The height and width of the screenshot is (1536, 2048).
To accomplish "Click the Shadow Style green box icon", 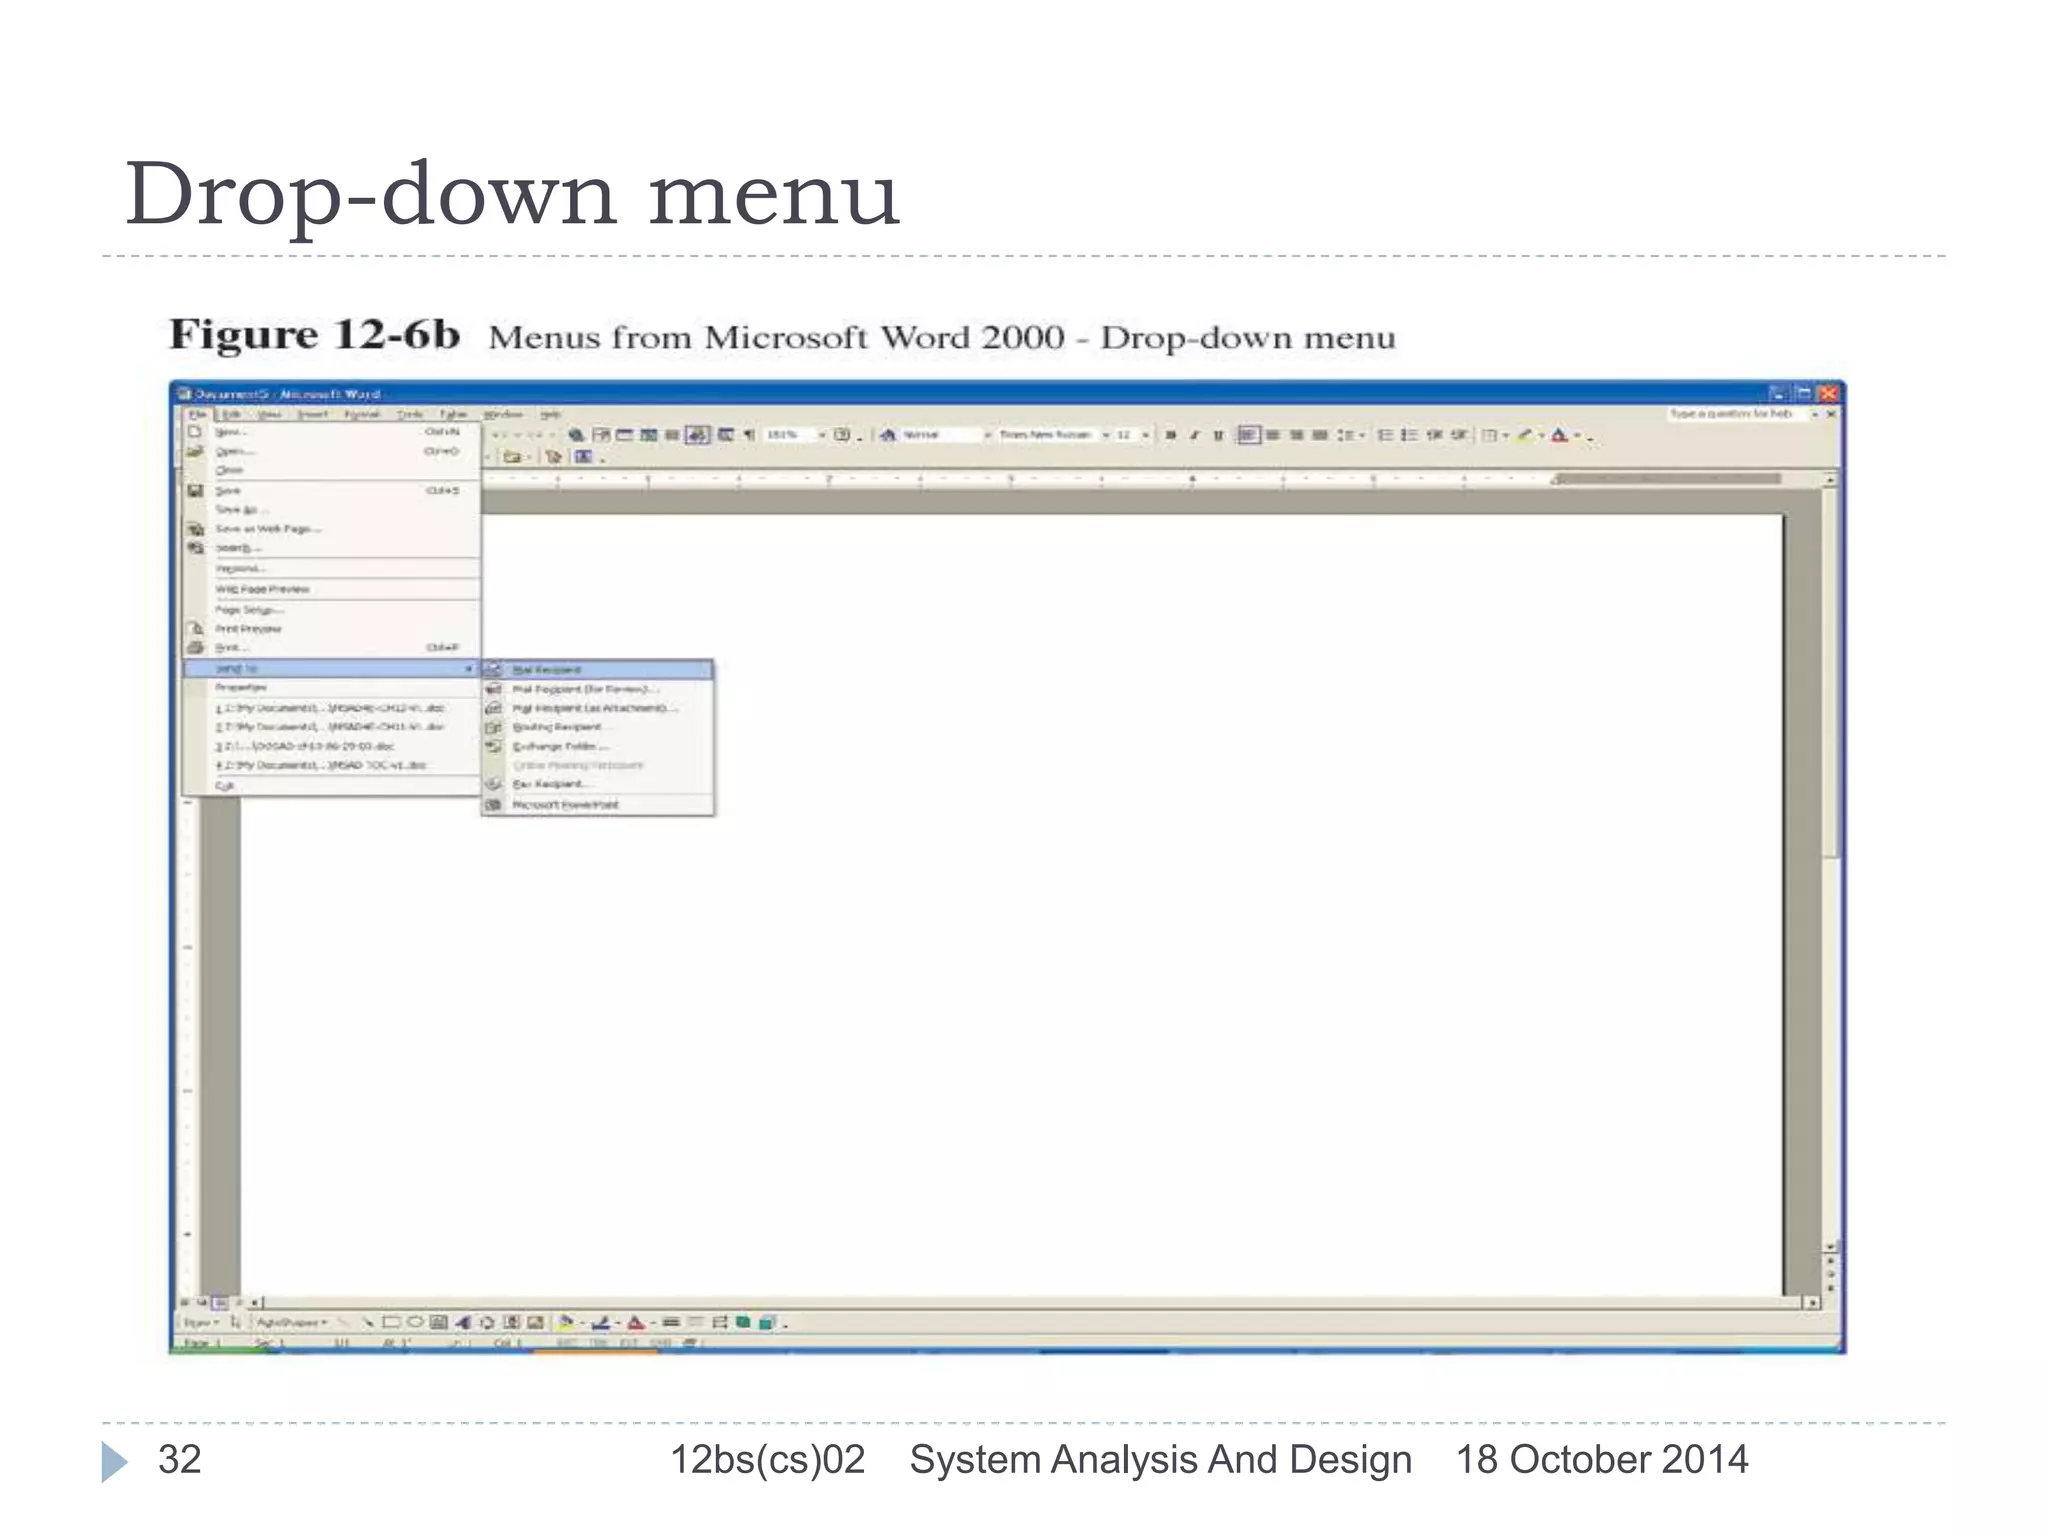I will [x=744, y=1322].
